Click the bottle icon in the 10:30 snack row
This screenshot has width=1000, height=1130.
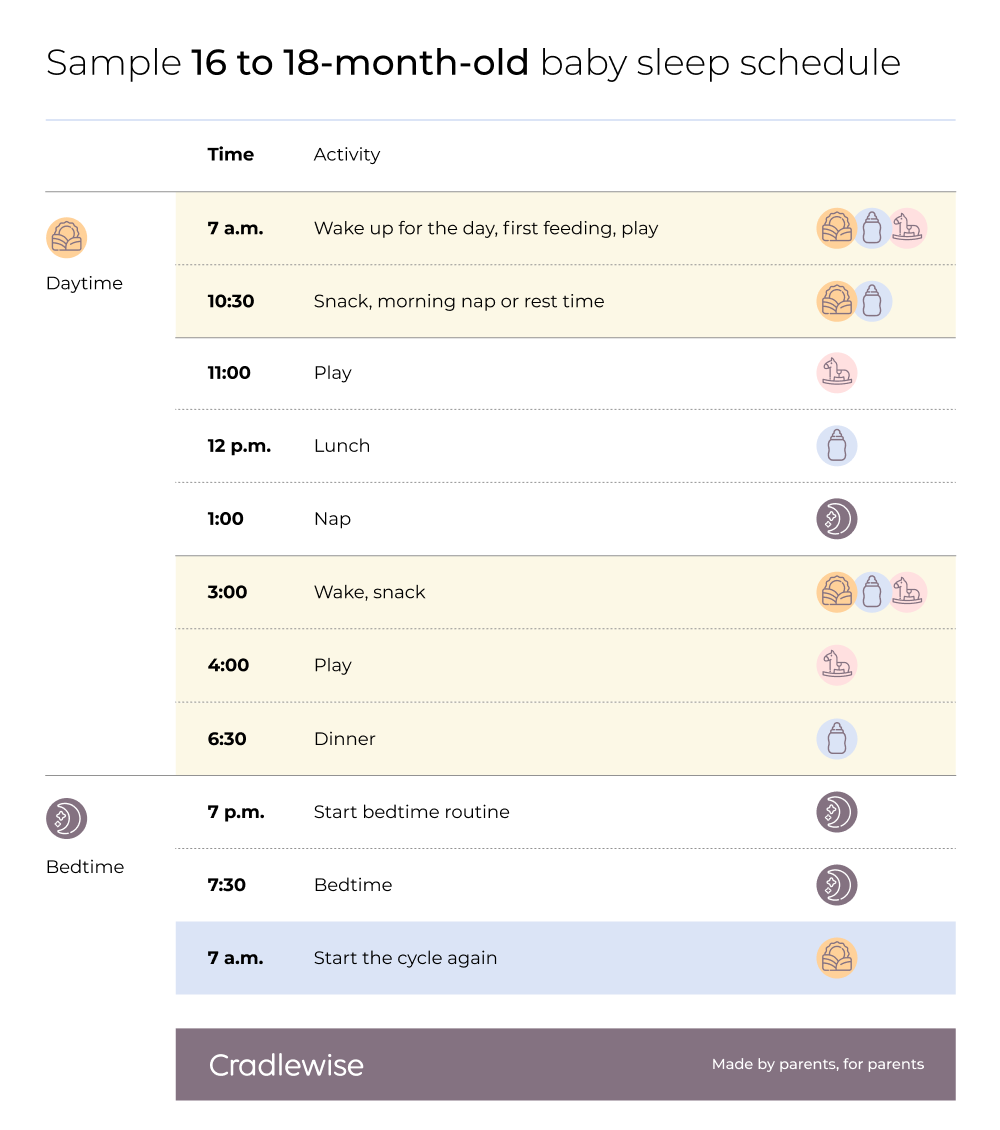[872, 301]
